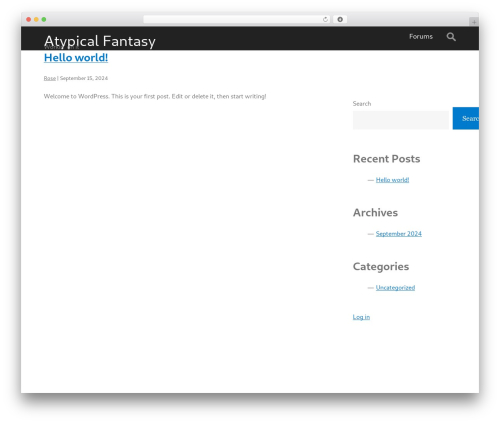Click the browser address bar
The image size is (500, 423).
coord(237,19)
